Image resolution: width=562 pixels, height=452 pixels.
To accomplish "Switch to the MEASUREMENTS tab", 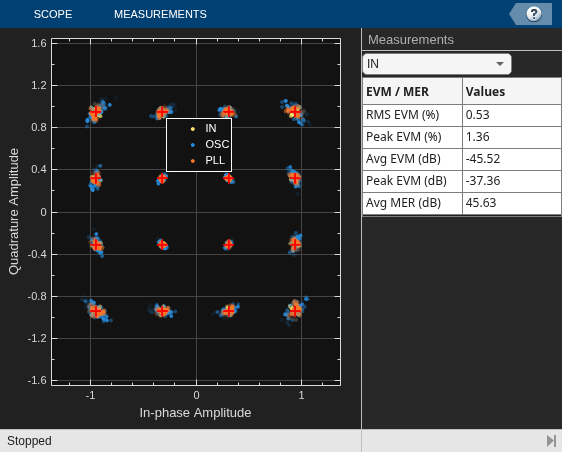I will click(160, 14).
